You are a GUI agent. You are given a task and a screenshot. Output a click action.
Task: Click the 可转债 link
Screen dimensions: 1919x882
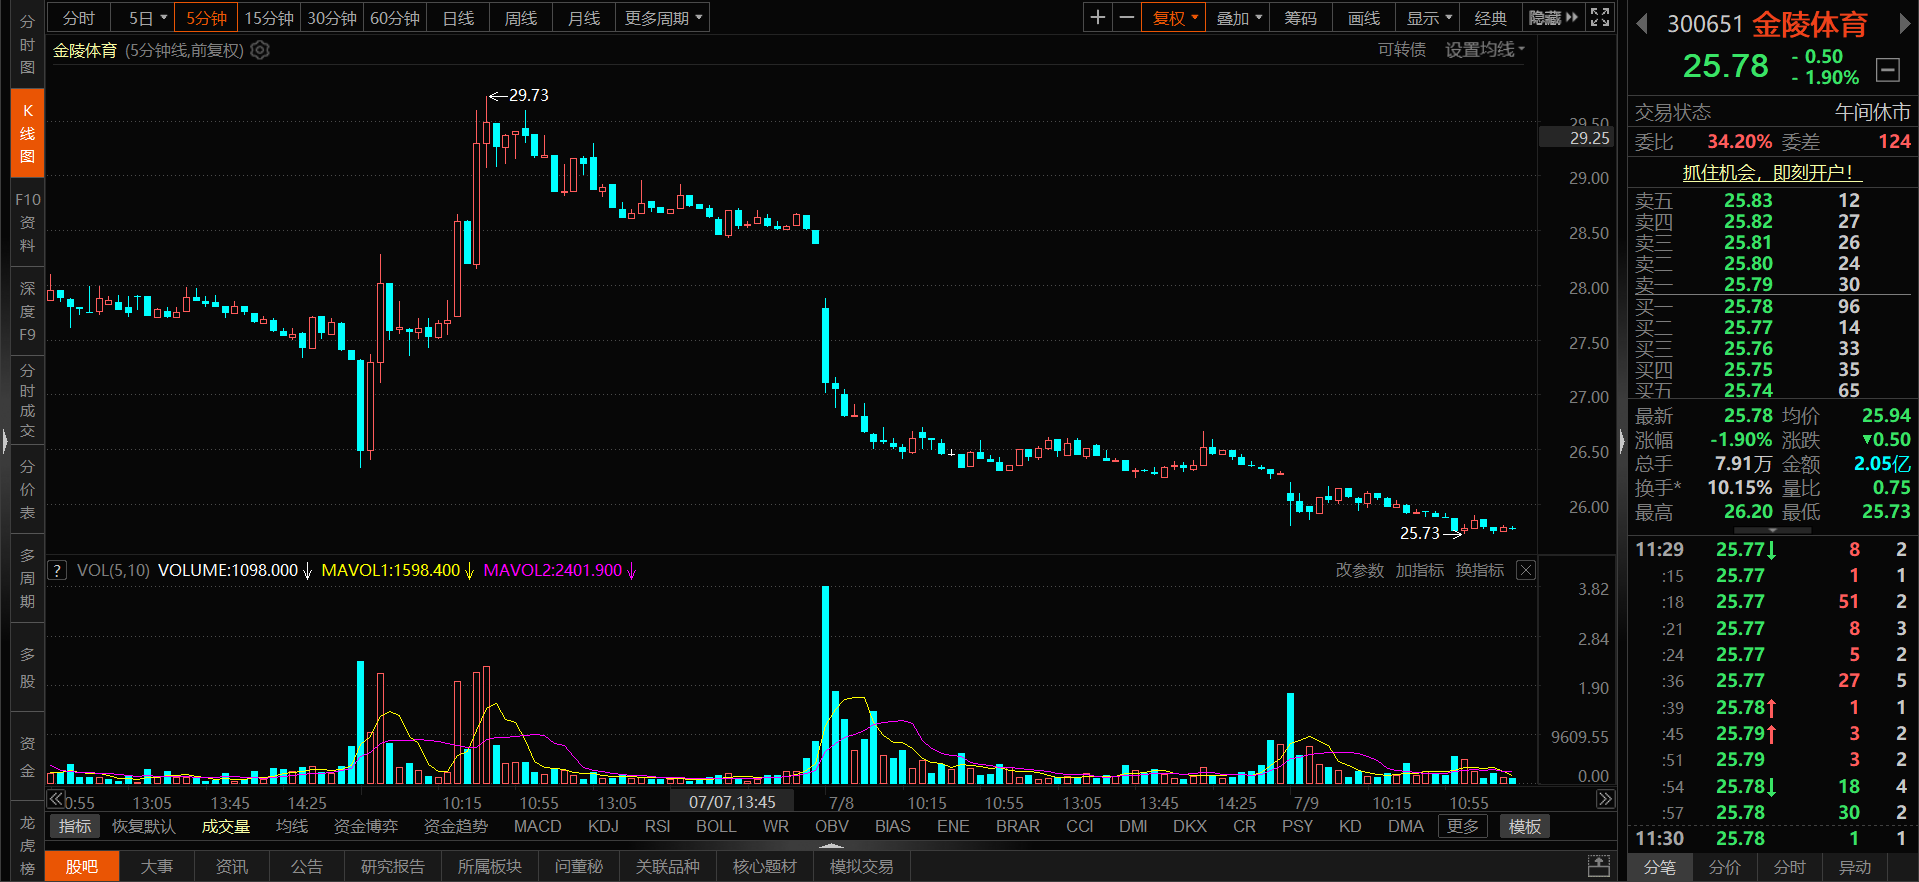[1402, 50]
